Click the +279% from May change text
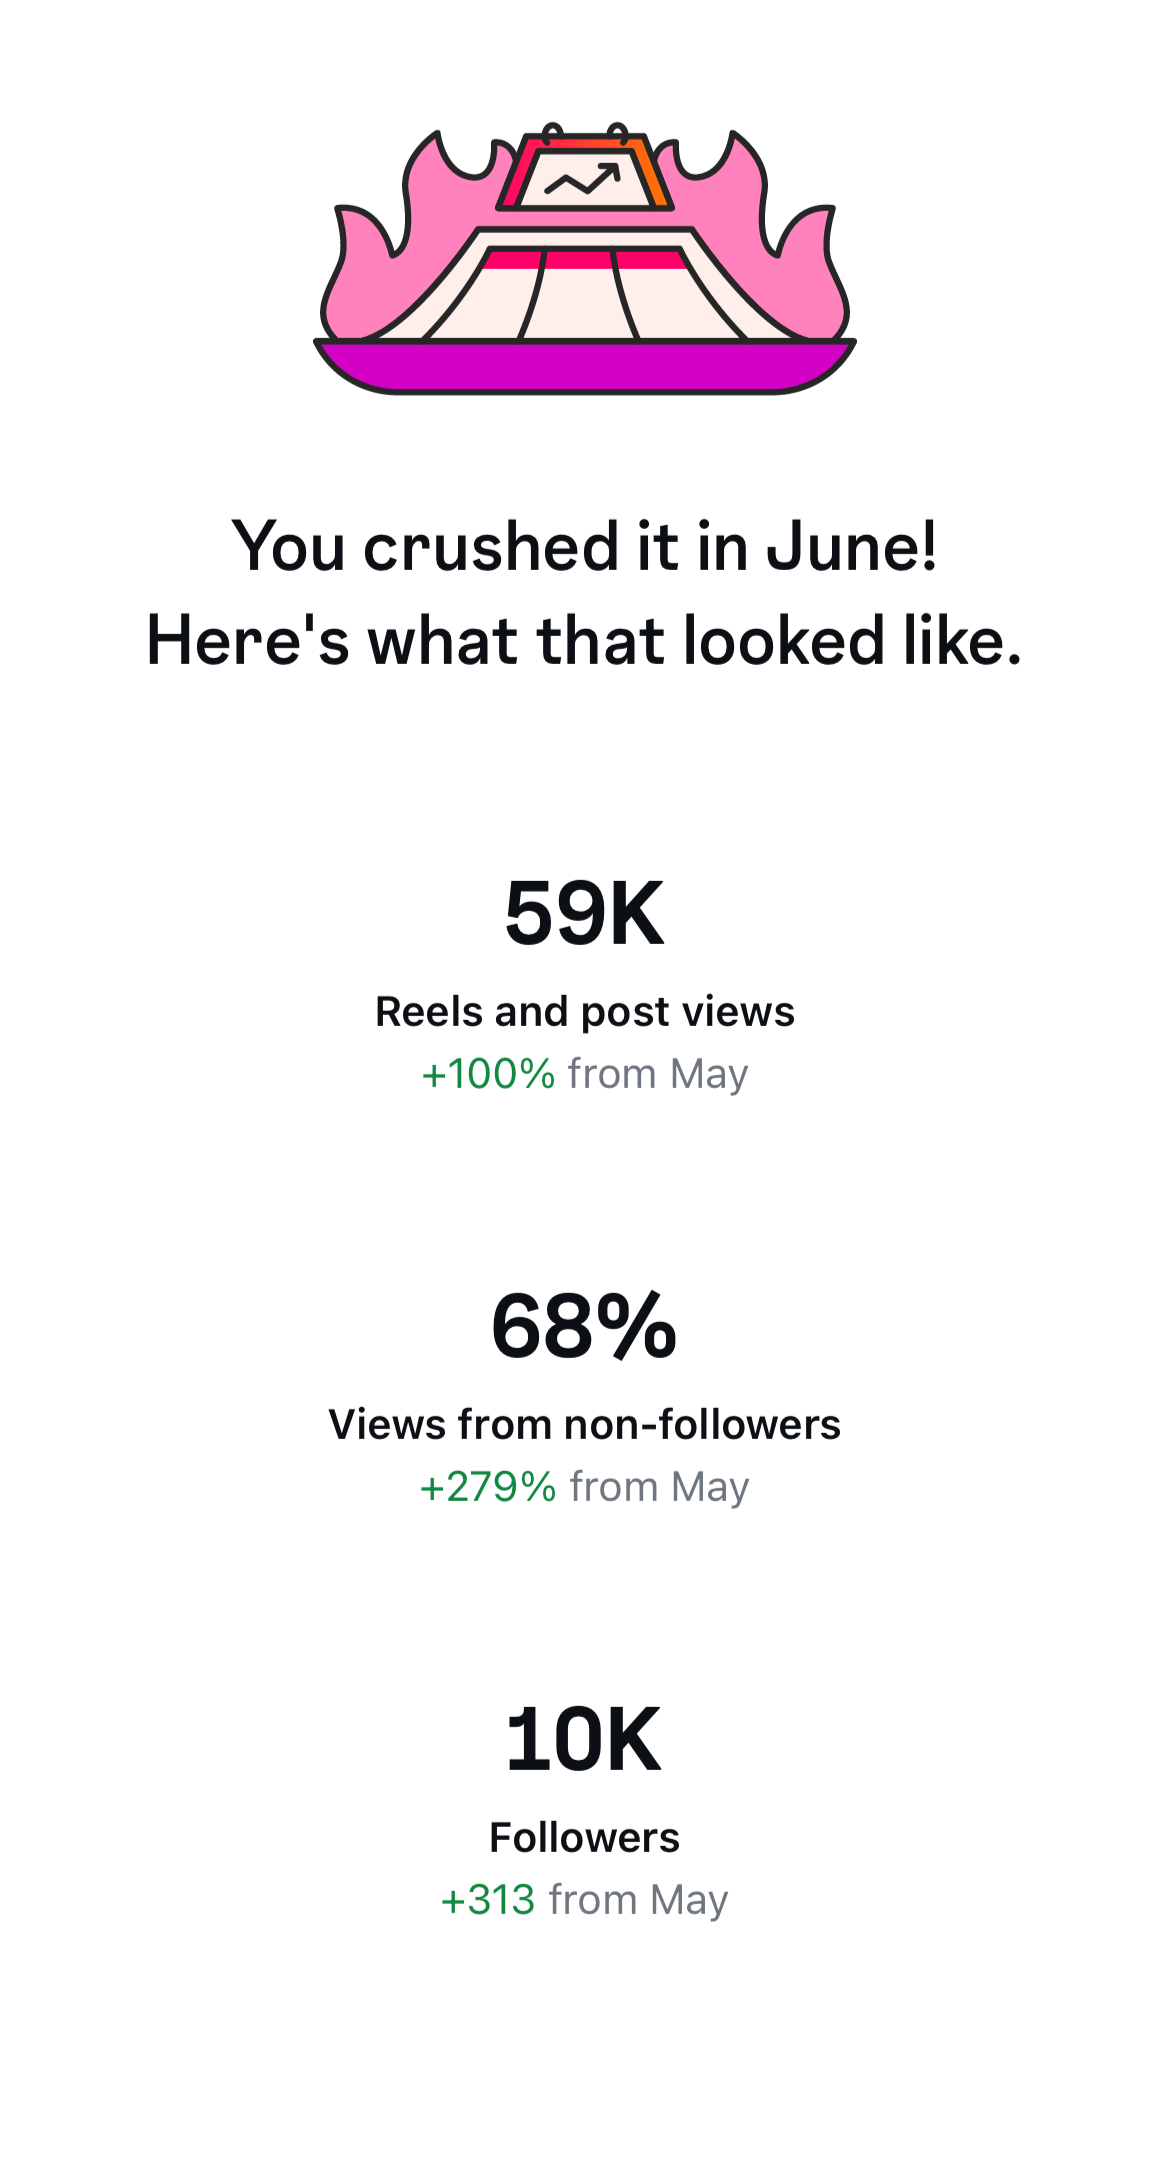 coord(585,1487)
